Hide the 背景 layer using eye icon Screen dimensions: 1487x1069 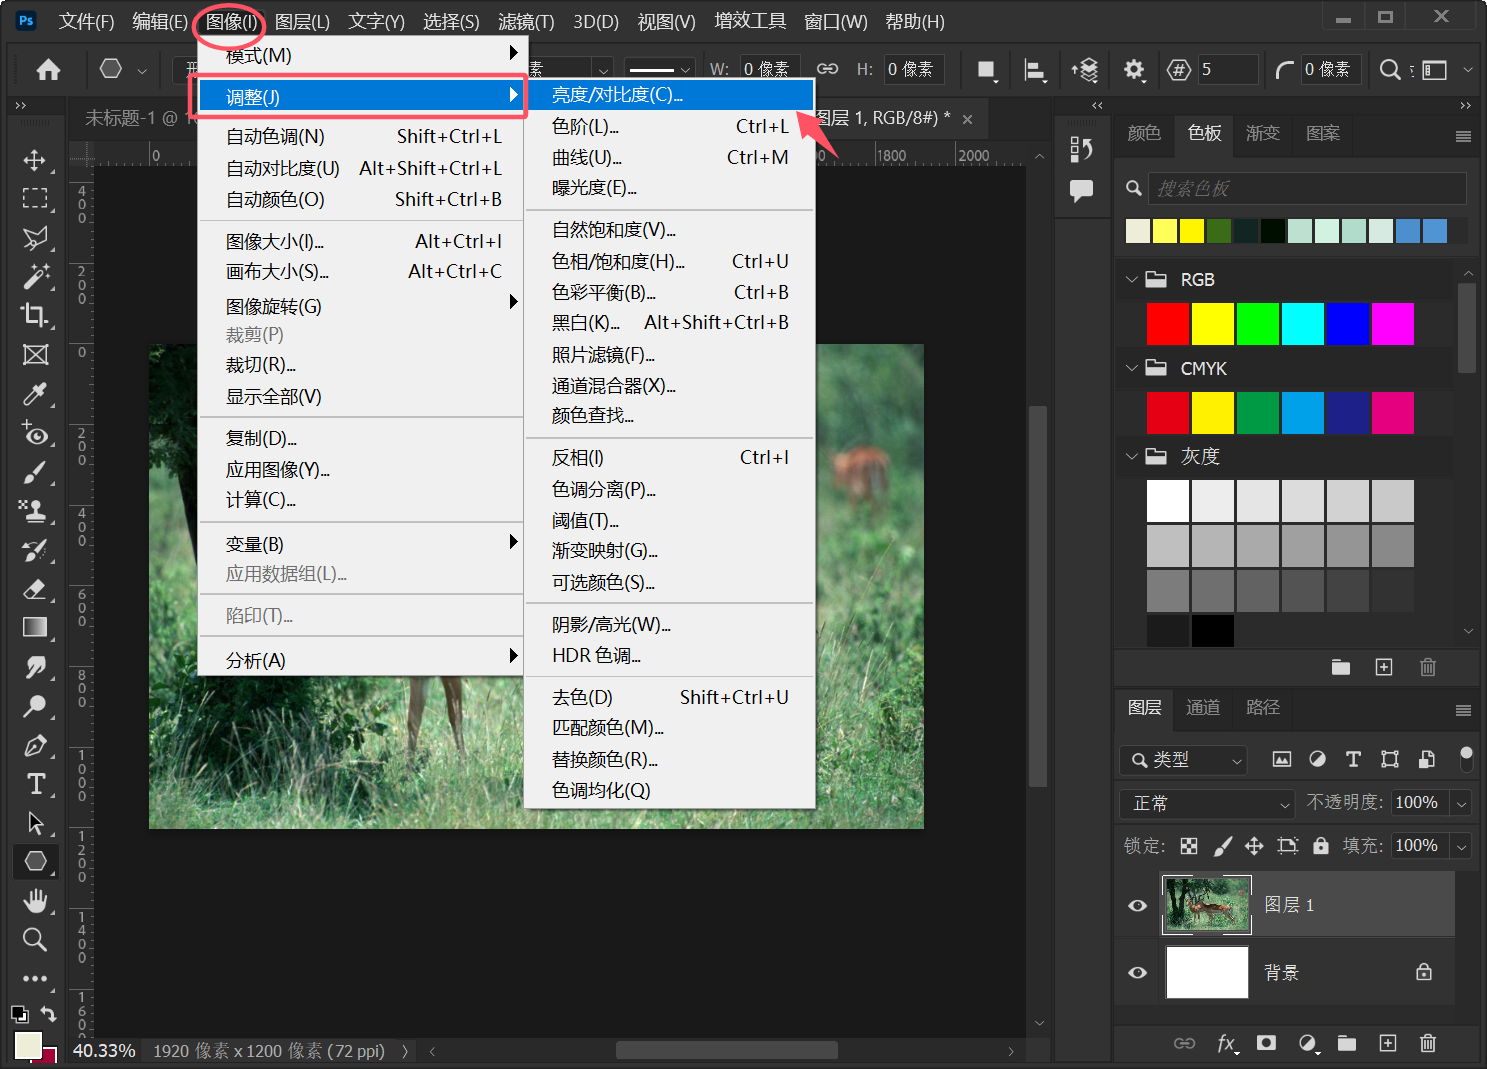[x=1138, y=973]
